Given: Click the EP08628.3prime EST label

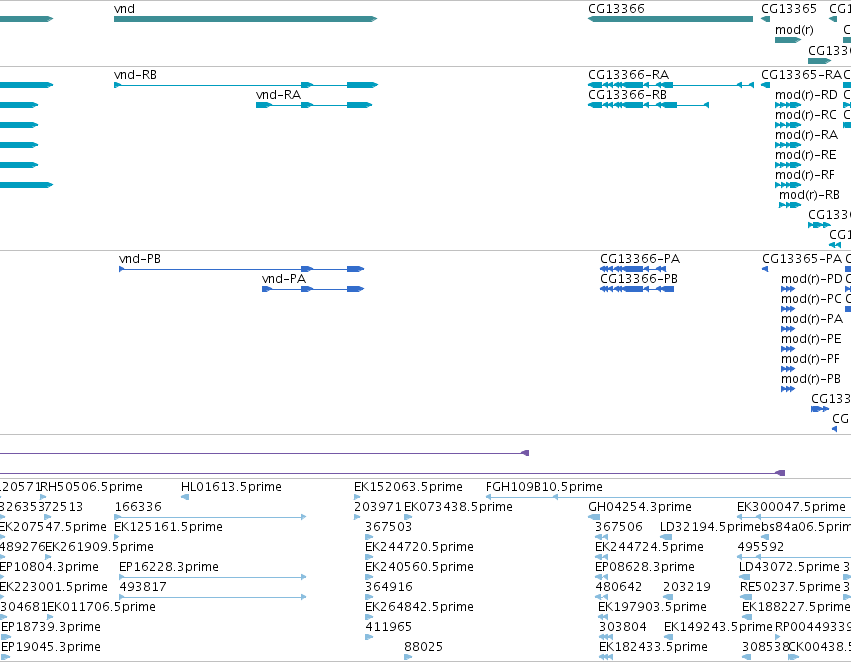Looking at the screenshot, I should 645,567.
